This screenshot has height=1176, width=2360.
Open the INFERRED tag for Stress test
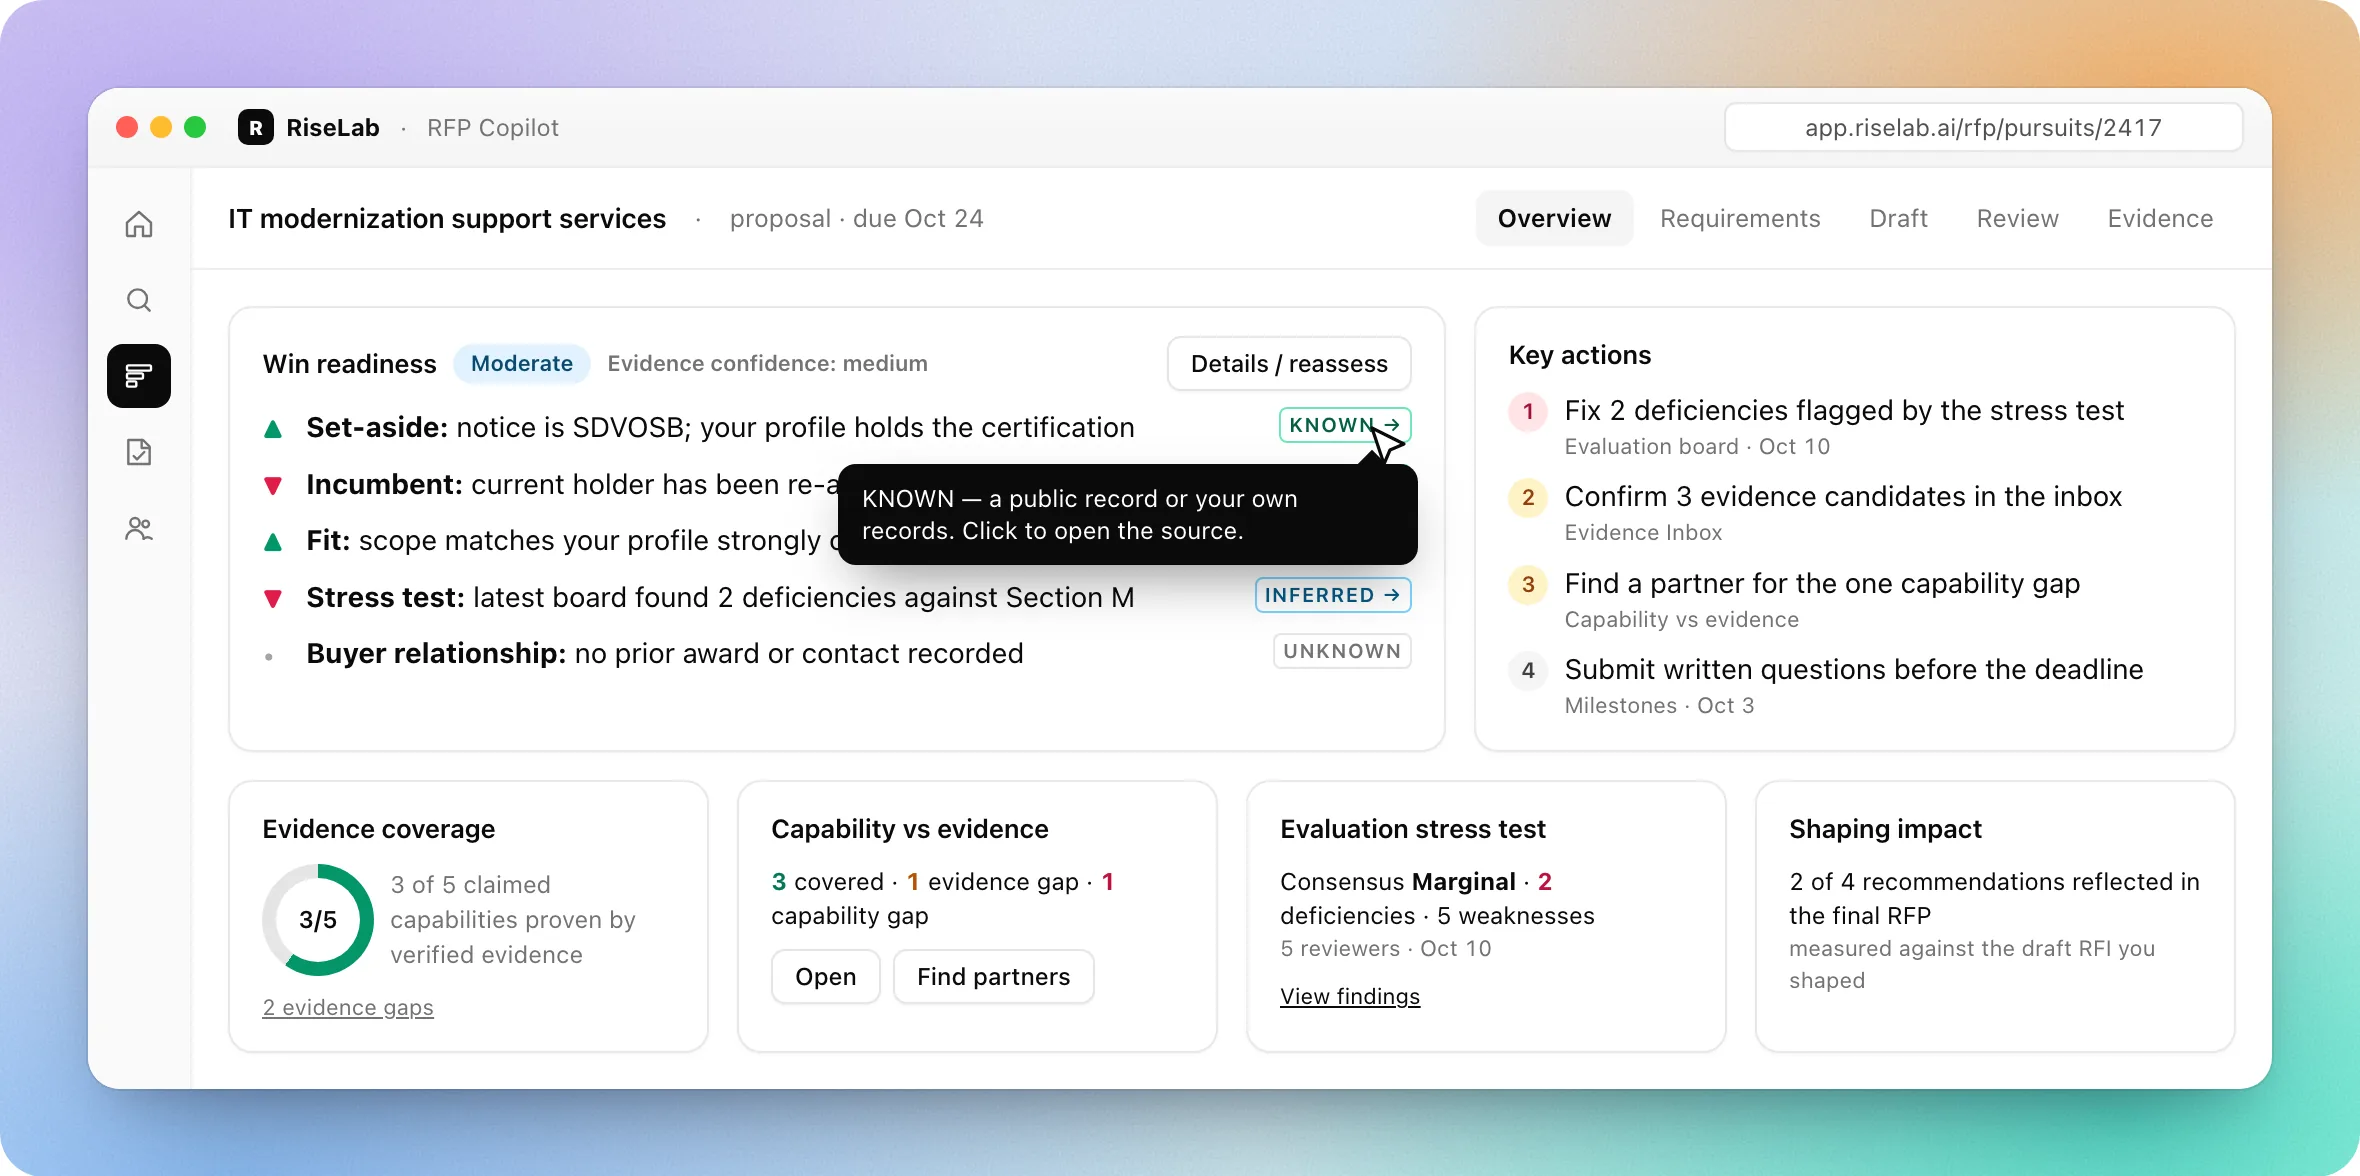point(1333,595)
